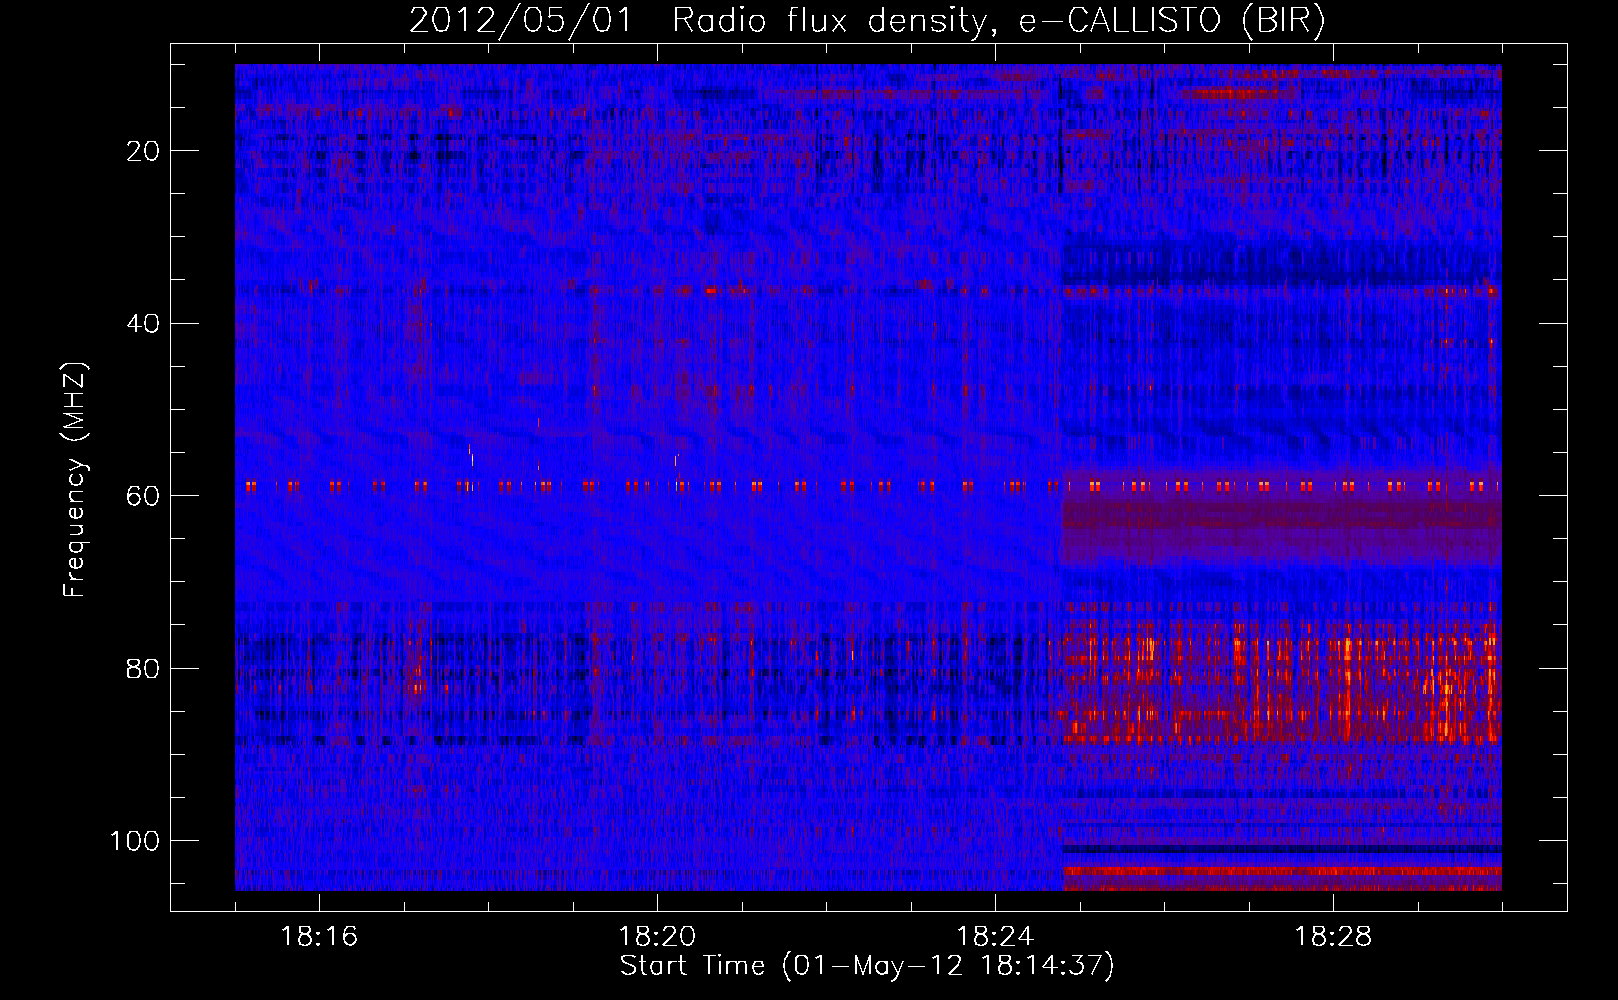Click the 60 MHz frequency tick label
This screenshot has width=1618, height=1000.
(143, 496)
